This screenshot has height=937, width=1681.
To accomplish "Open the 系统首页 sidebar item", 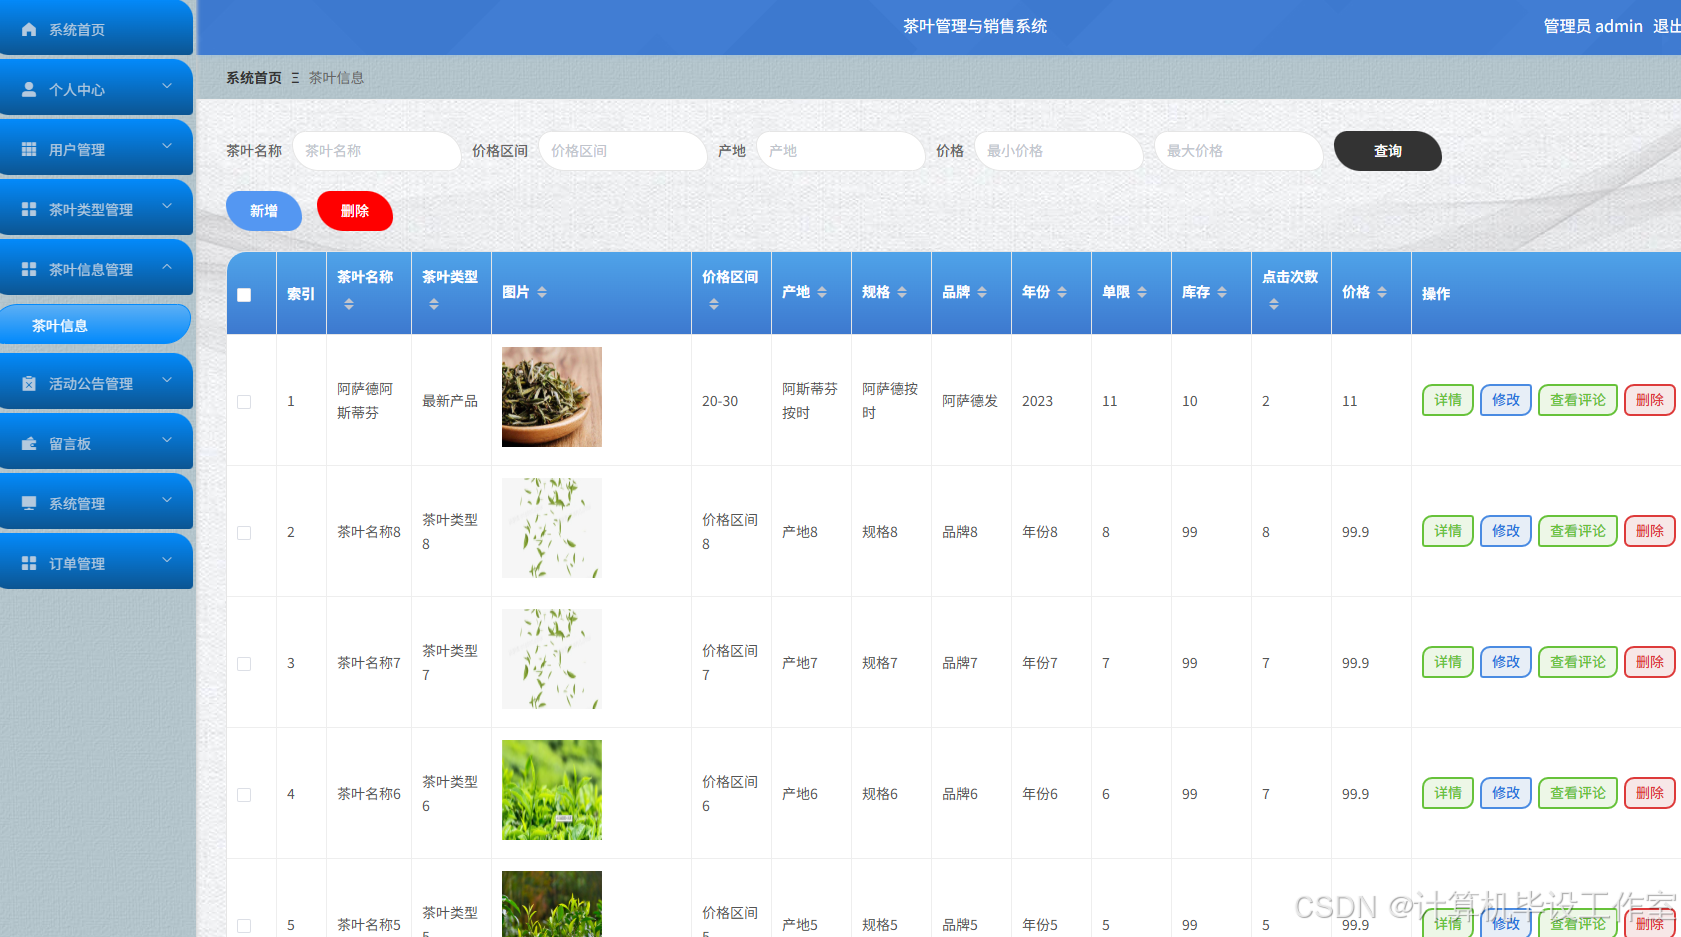I will pyautogui.click(x=96, y=28).
